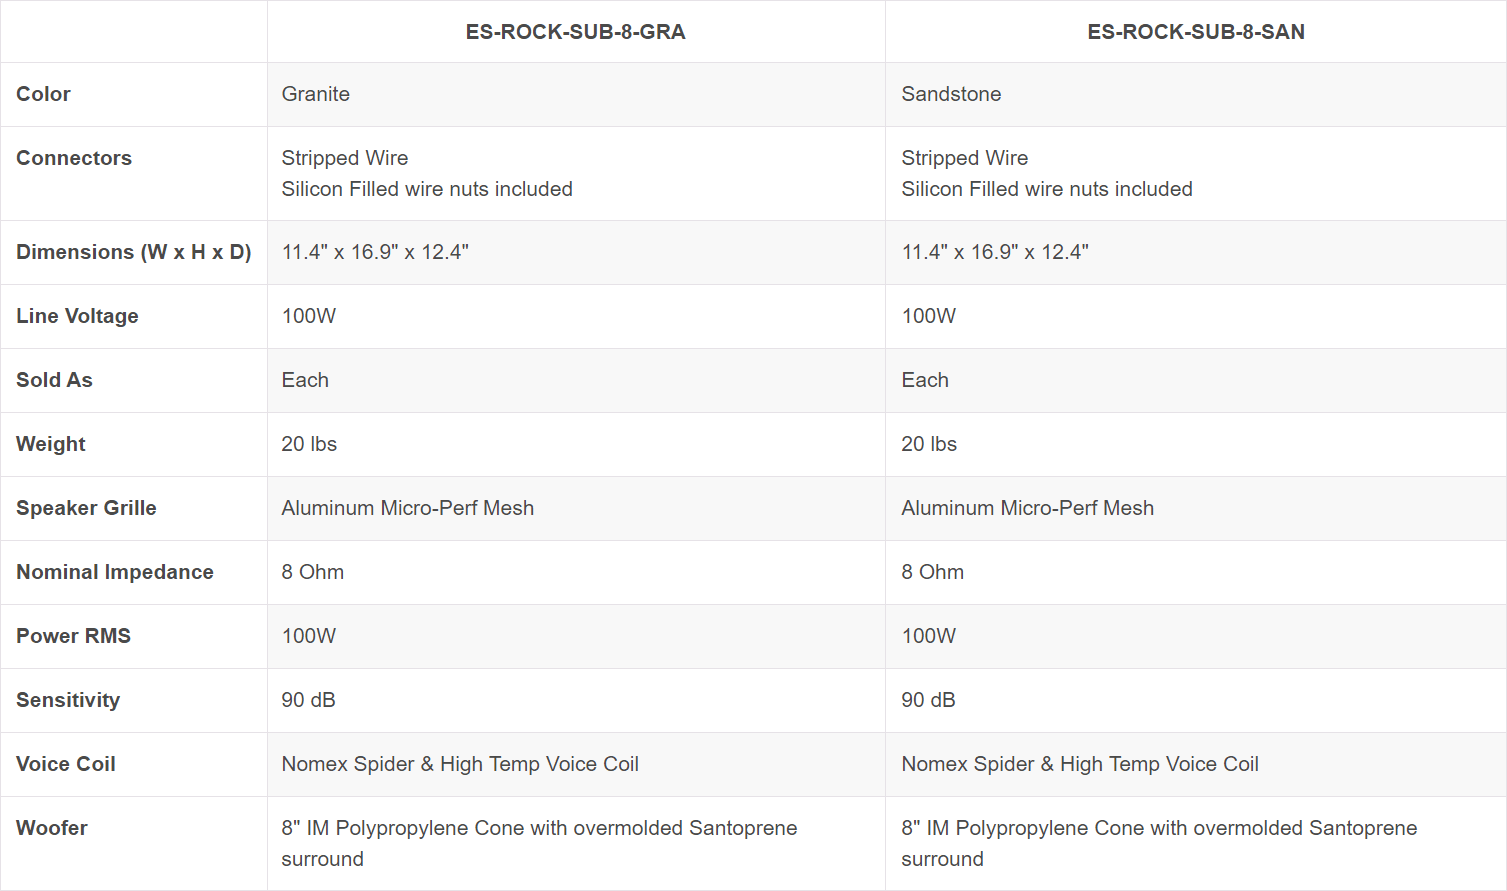Click the Aluminum Micro-Perf Mesh cell for SAN
This screenshot has height=891, width=1507.
coord(1027,508)
